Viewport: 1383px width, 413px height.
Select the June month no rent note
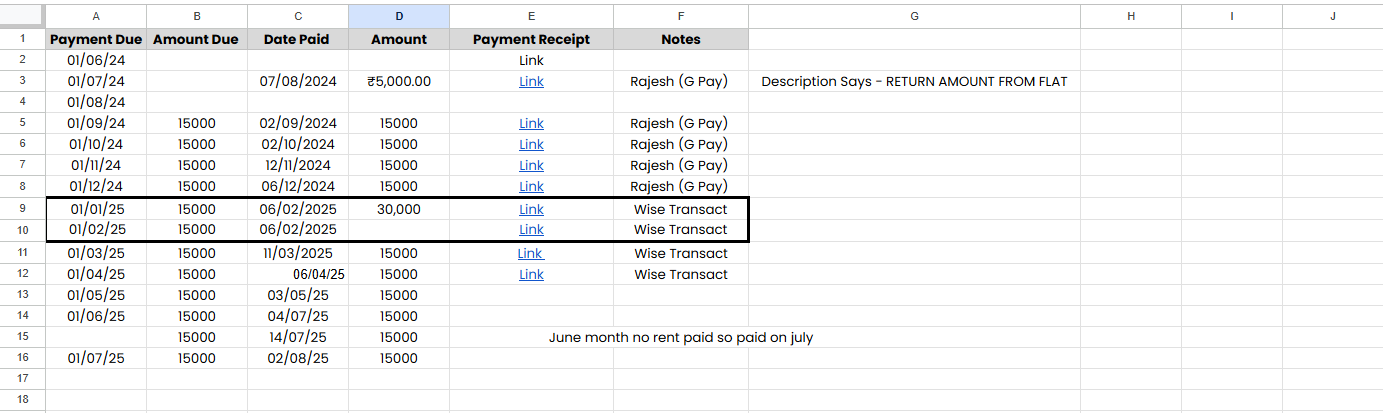click(x=681, y=337)
